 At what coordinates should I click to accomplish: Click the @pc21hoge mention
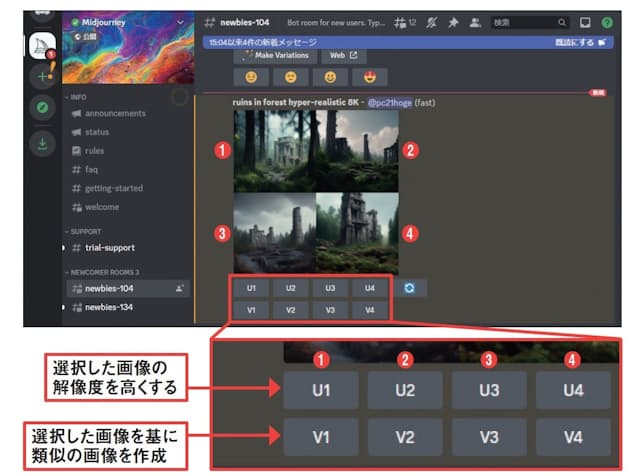389,103
